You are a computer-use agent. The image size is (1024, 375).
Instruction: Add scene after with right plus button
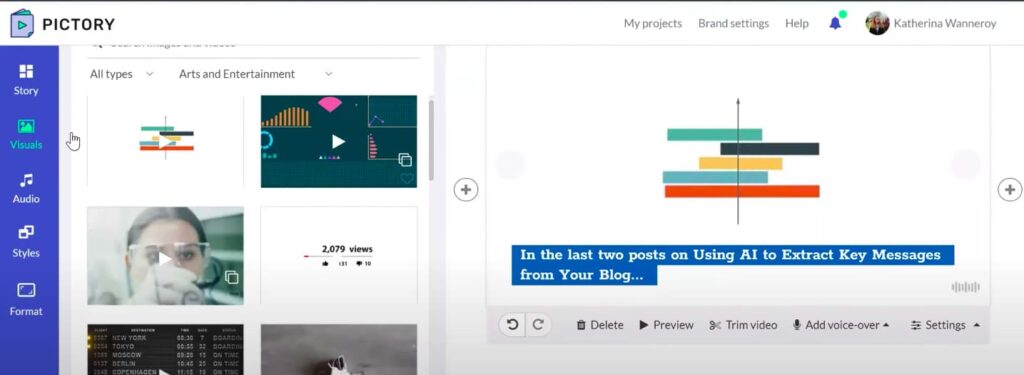click(1010, 189)
